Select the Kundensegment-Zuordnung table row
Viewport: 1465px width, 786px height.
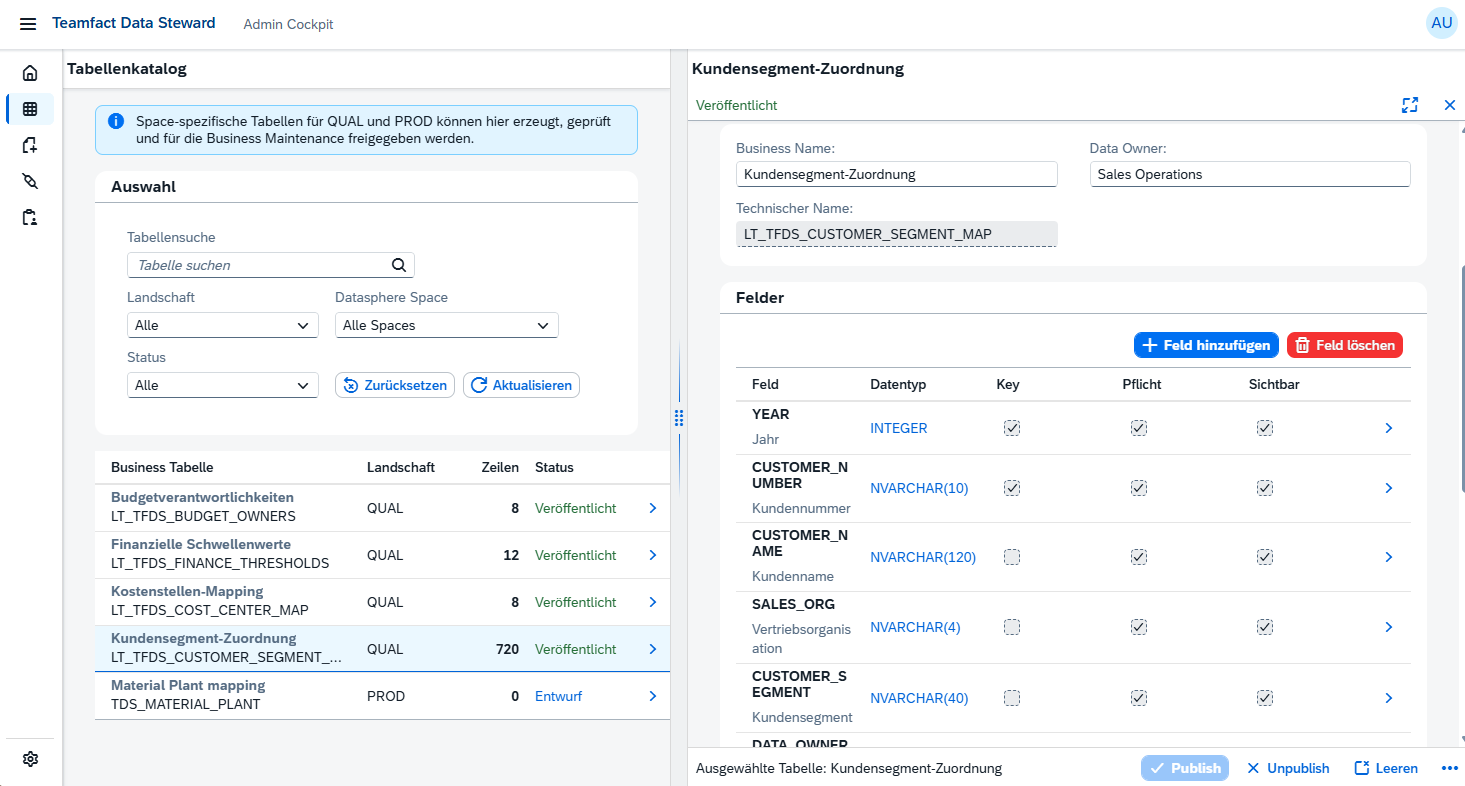(382, 649)
